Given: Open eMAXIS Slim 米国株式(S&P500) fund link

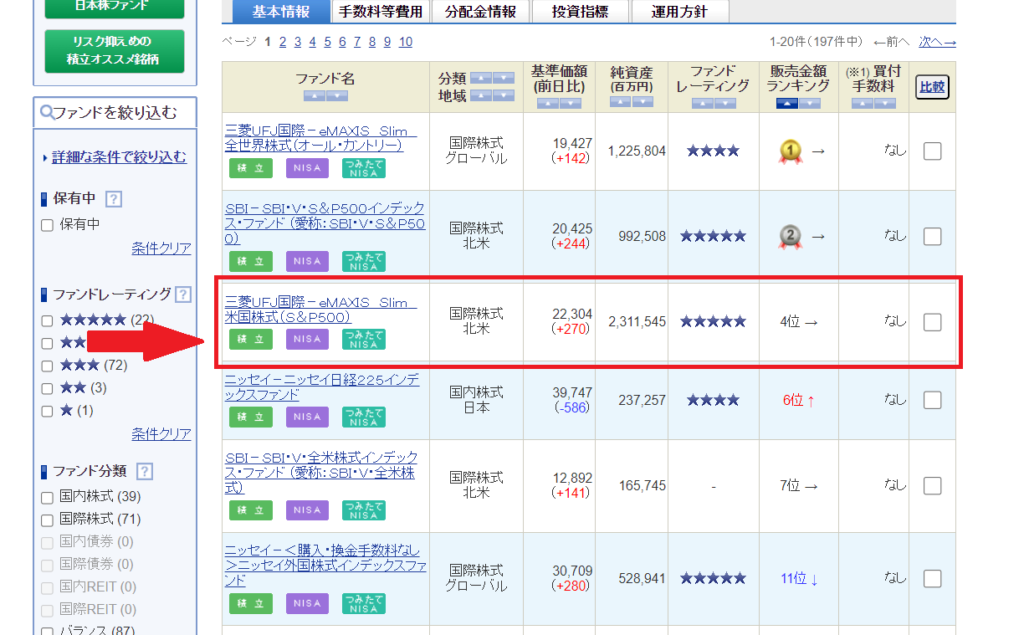Looking at the screenshot, I should 320,310.
